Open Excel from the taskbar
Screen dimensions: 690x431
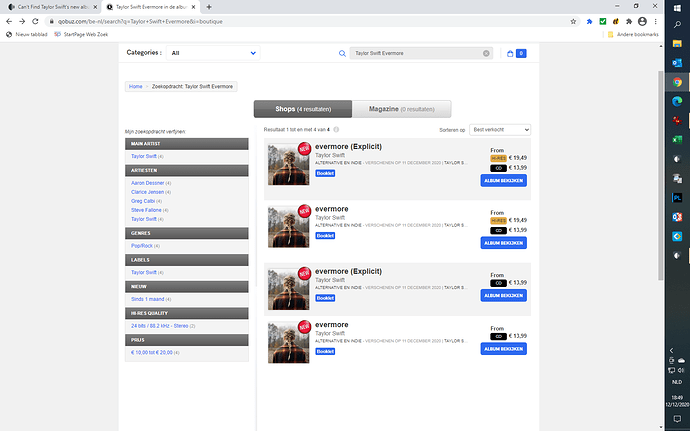(677, 140)
